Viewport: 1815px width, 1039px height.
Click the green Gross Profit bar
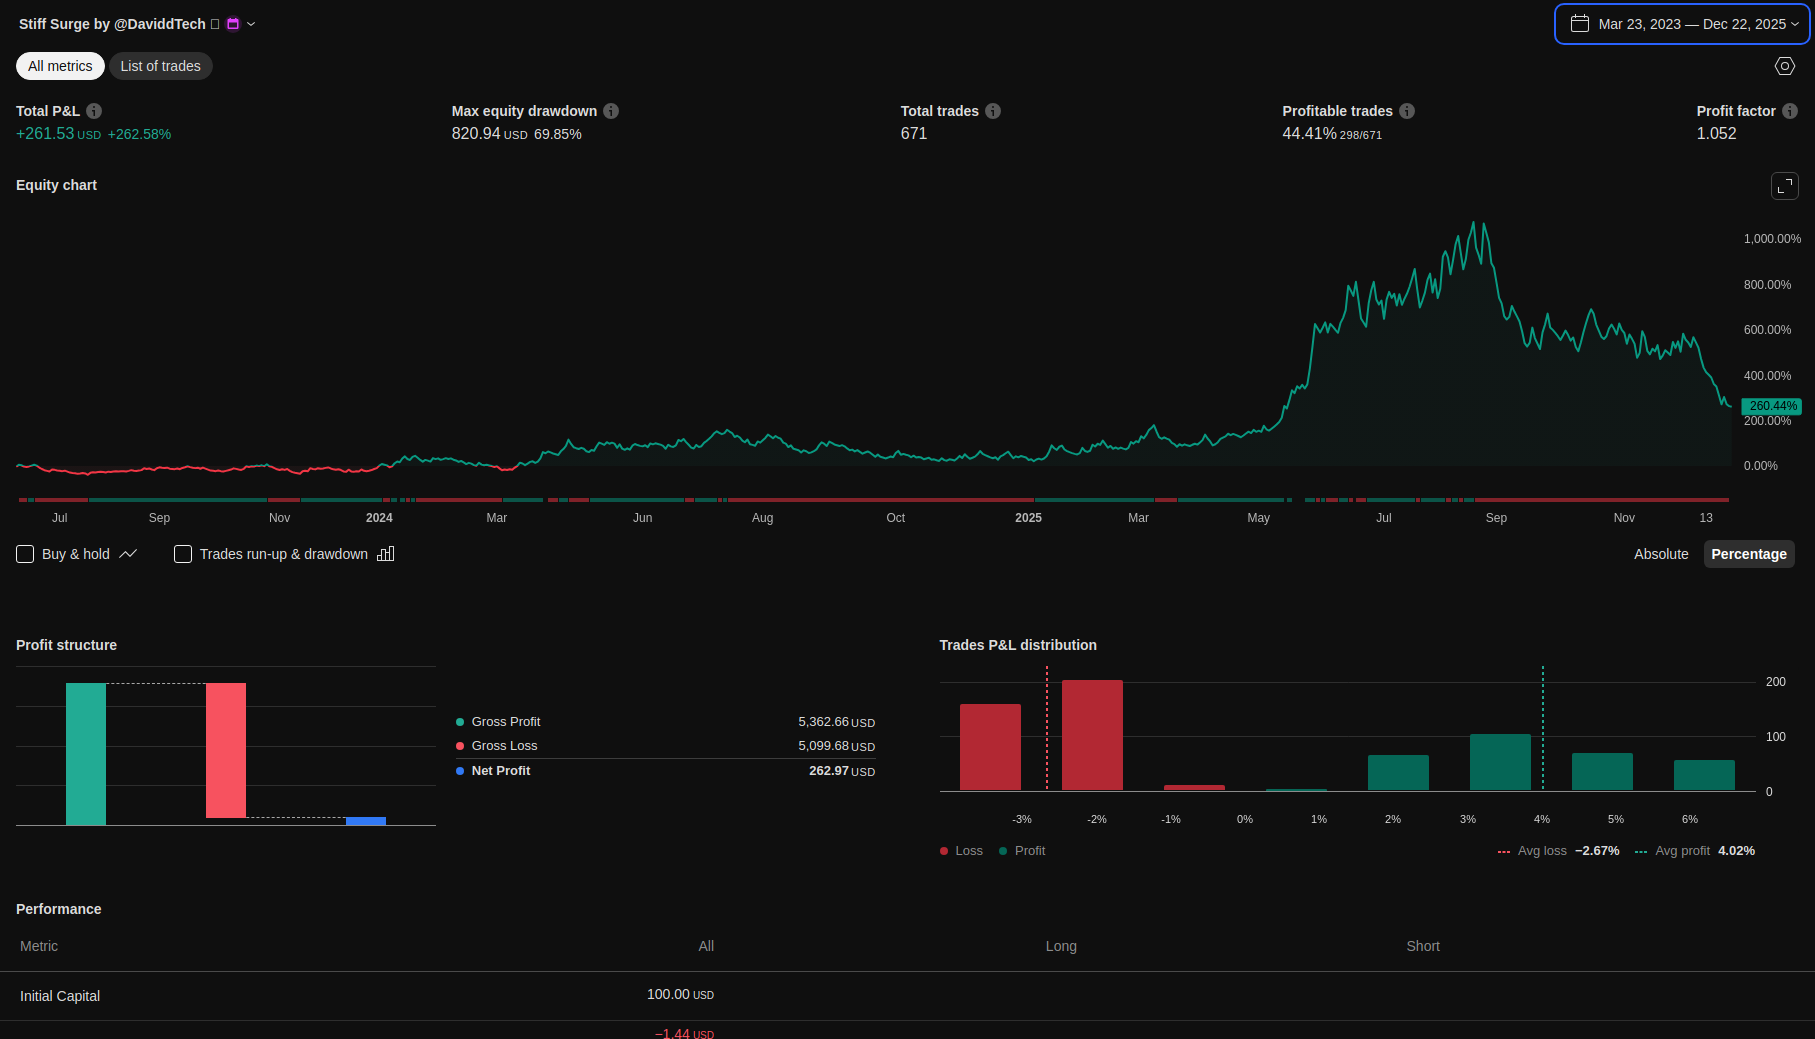pos(86,754)
